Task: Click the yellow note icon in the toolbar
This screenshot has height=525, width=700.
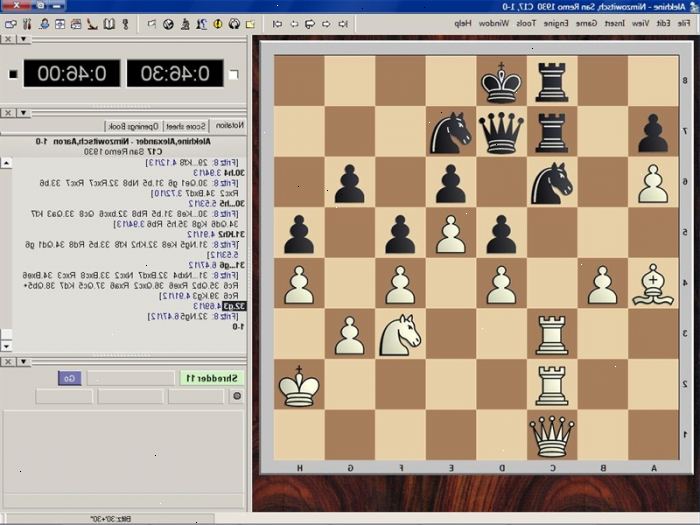Action: (x=250, y=24)
